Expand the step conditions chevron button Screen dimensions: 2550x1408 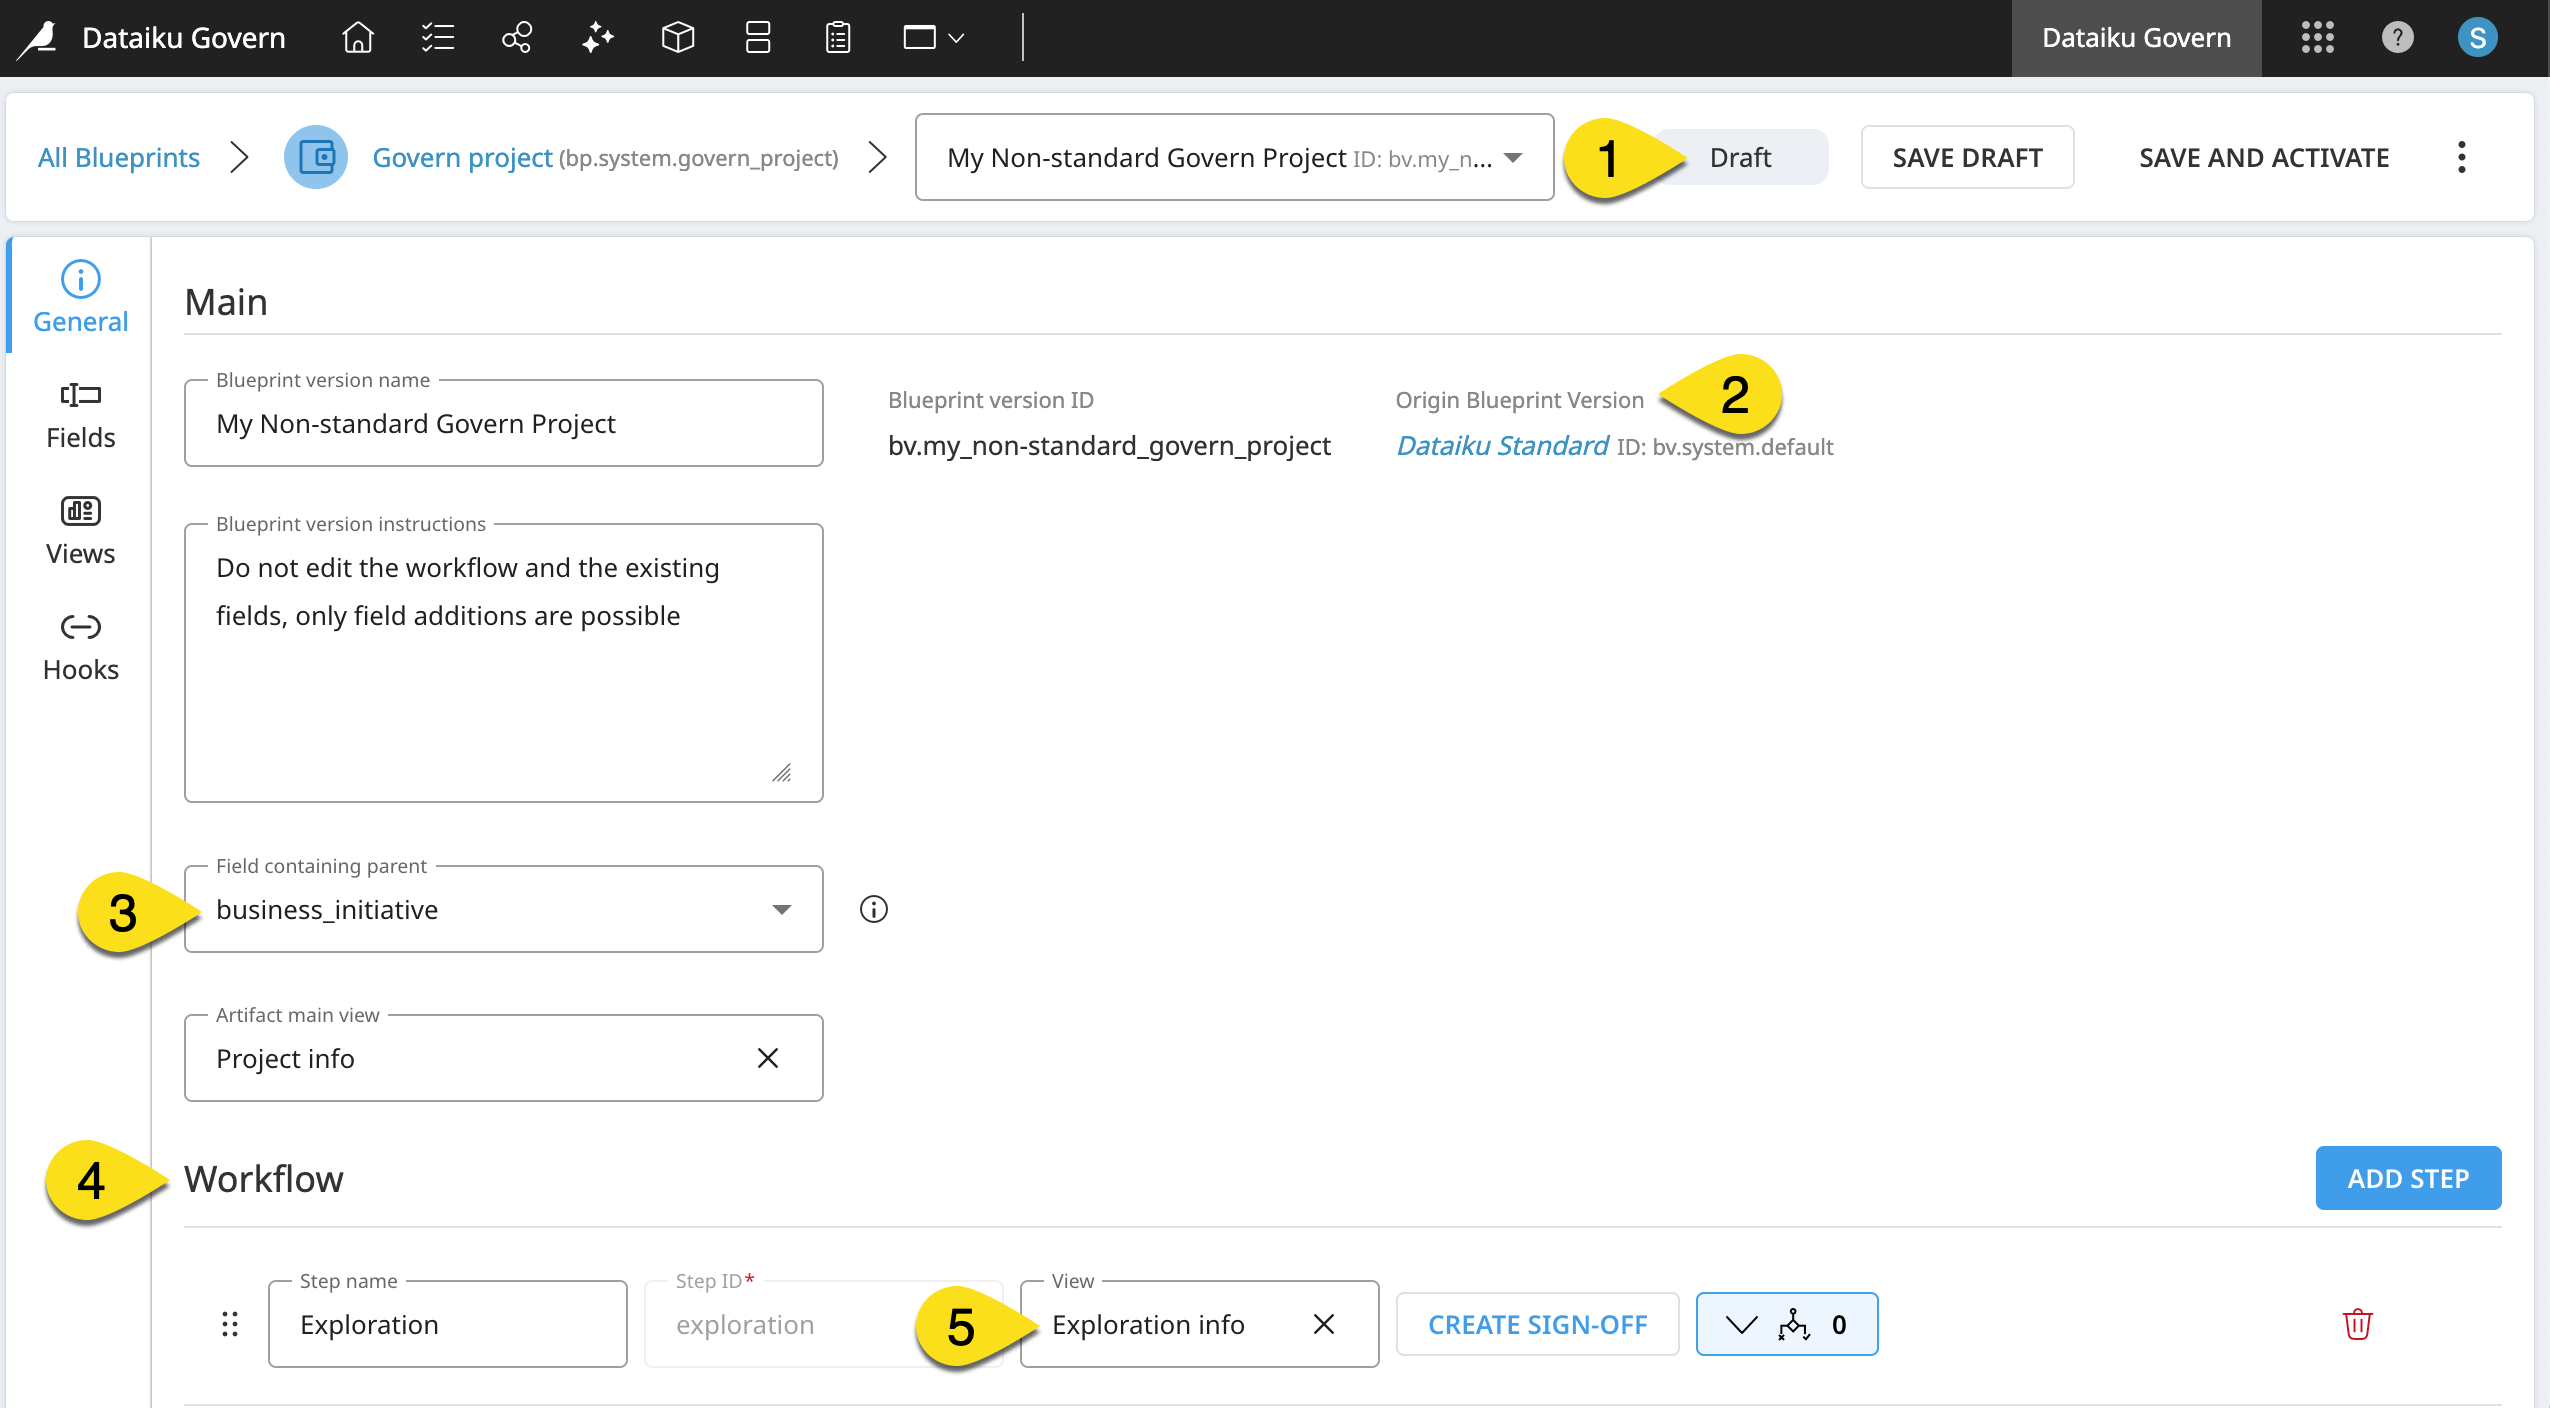pyautogui.click(x=1787, y=1324)
